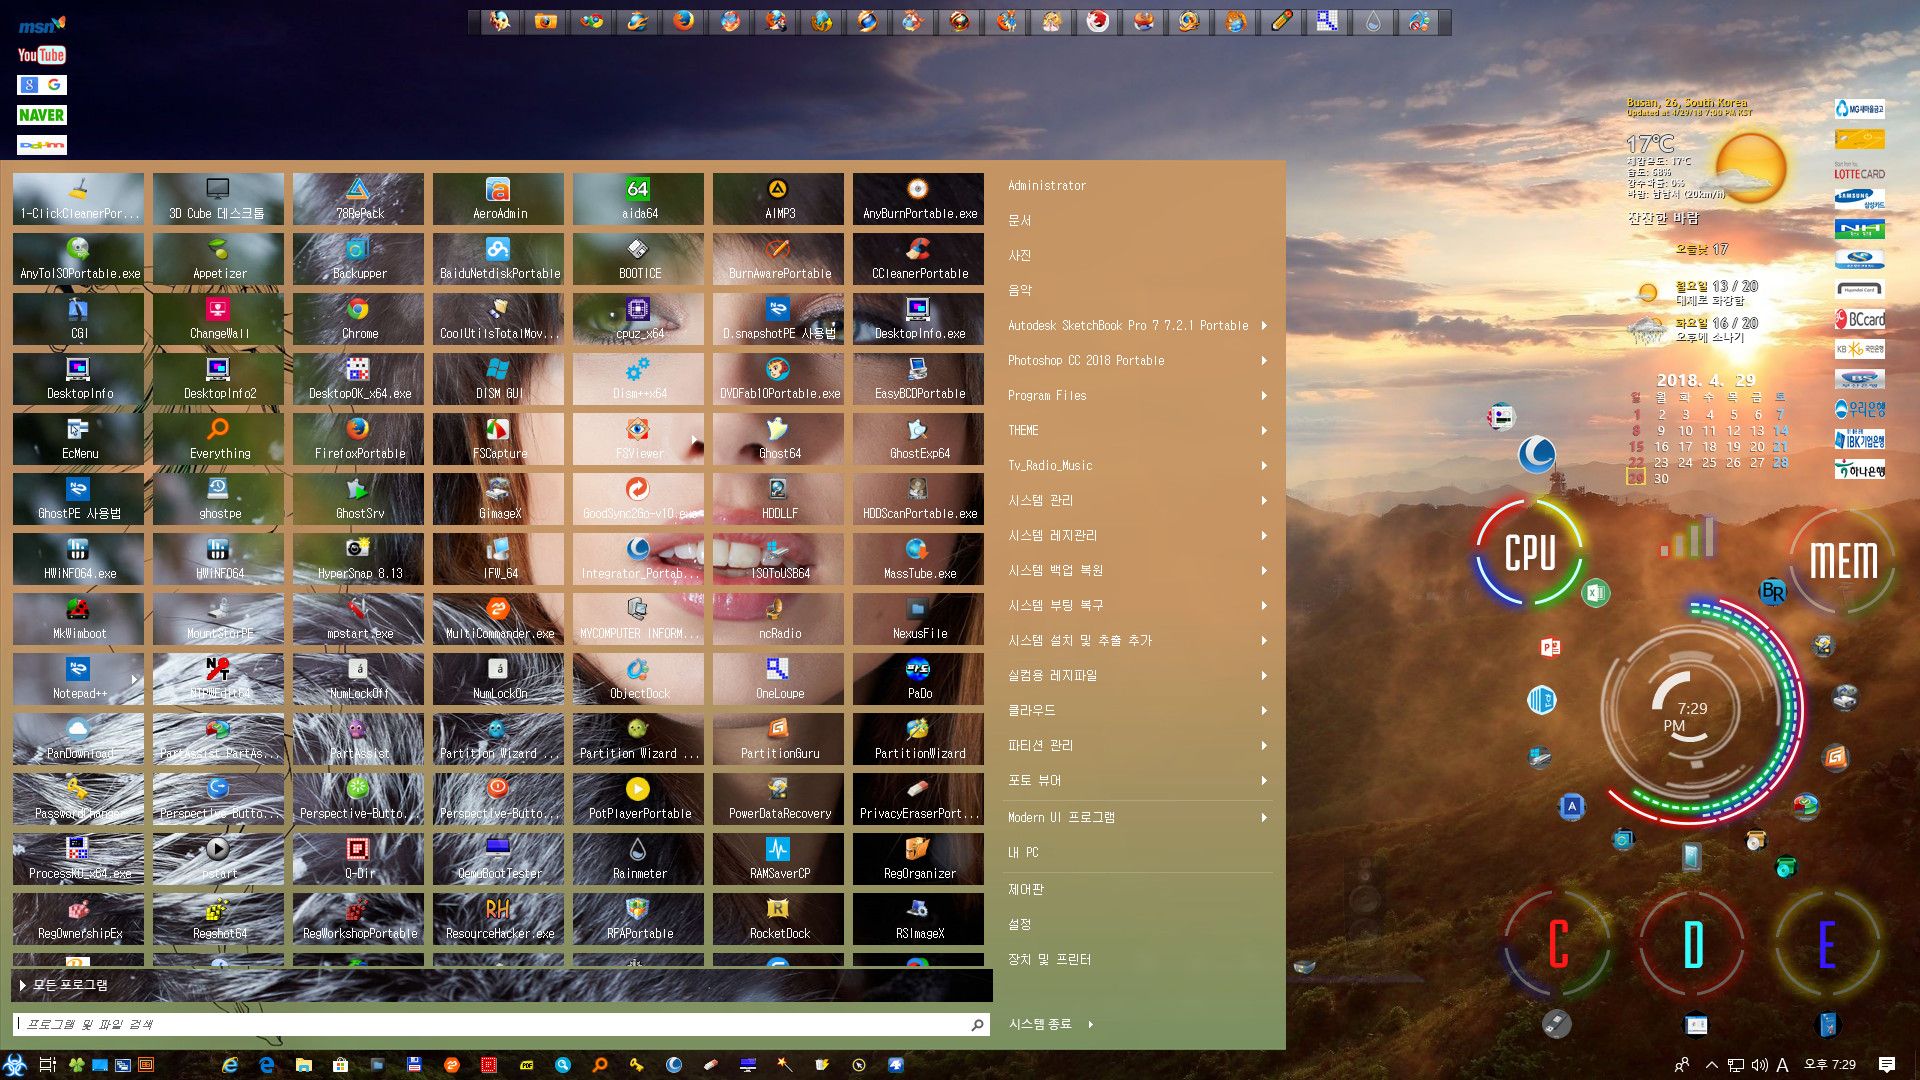
Task: Click the MEM meter gadget
Action: tap(1843, 560)
